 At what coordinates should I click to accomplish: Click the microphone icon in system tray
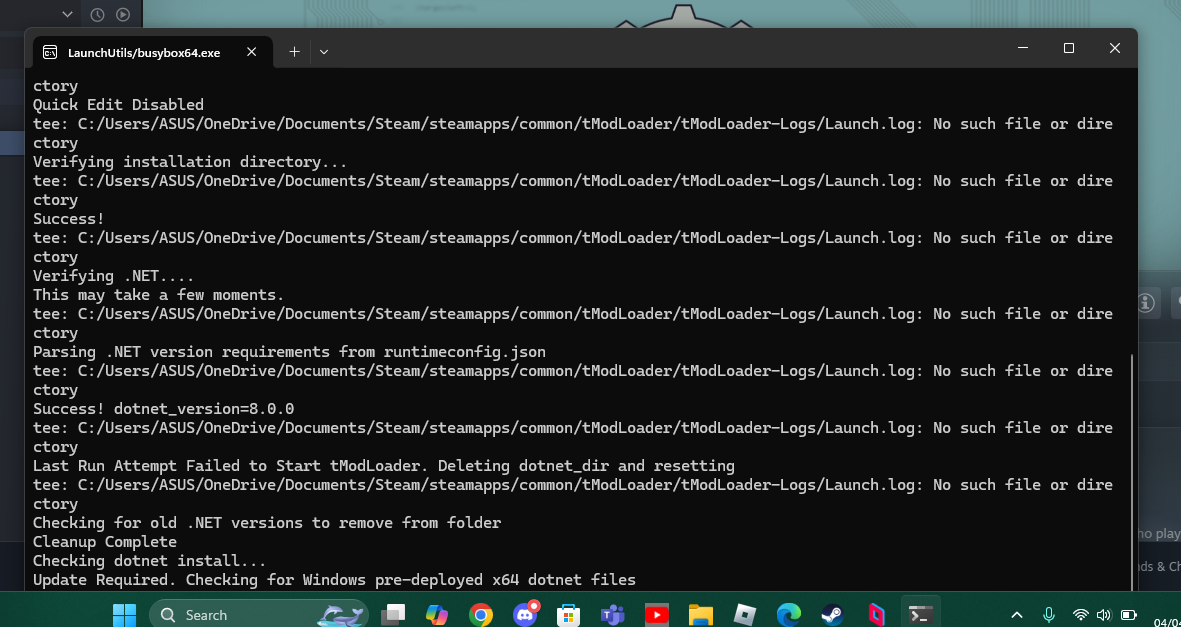pos(1048,614)
